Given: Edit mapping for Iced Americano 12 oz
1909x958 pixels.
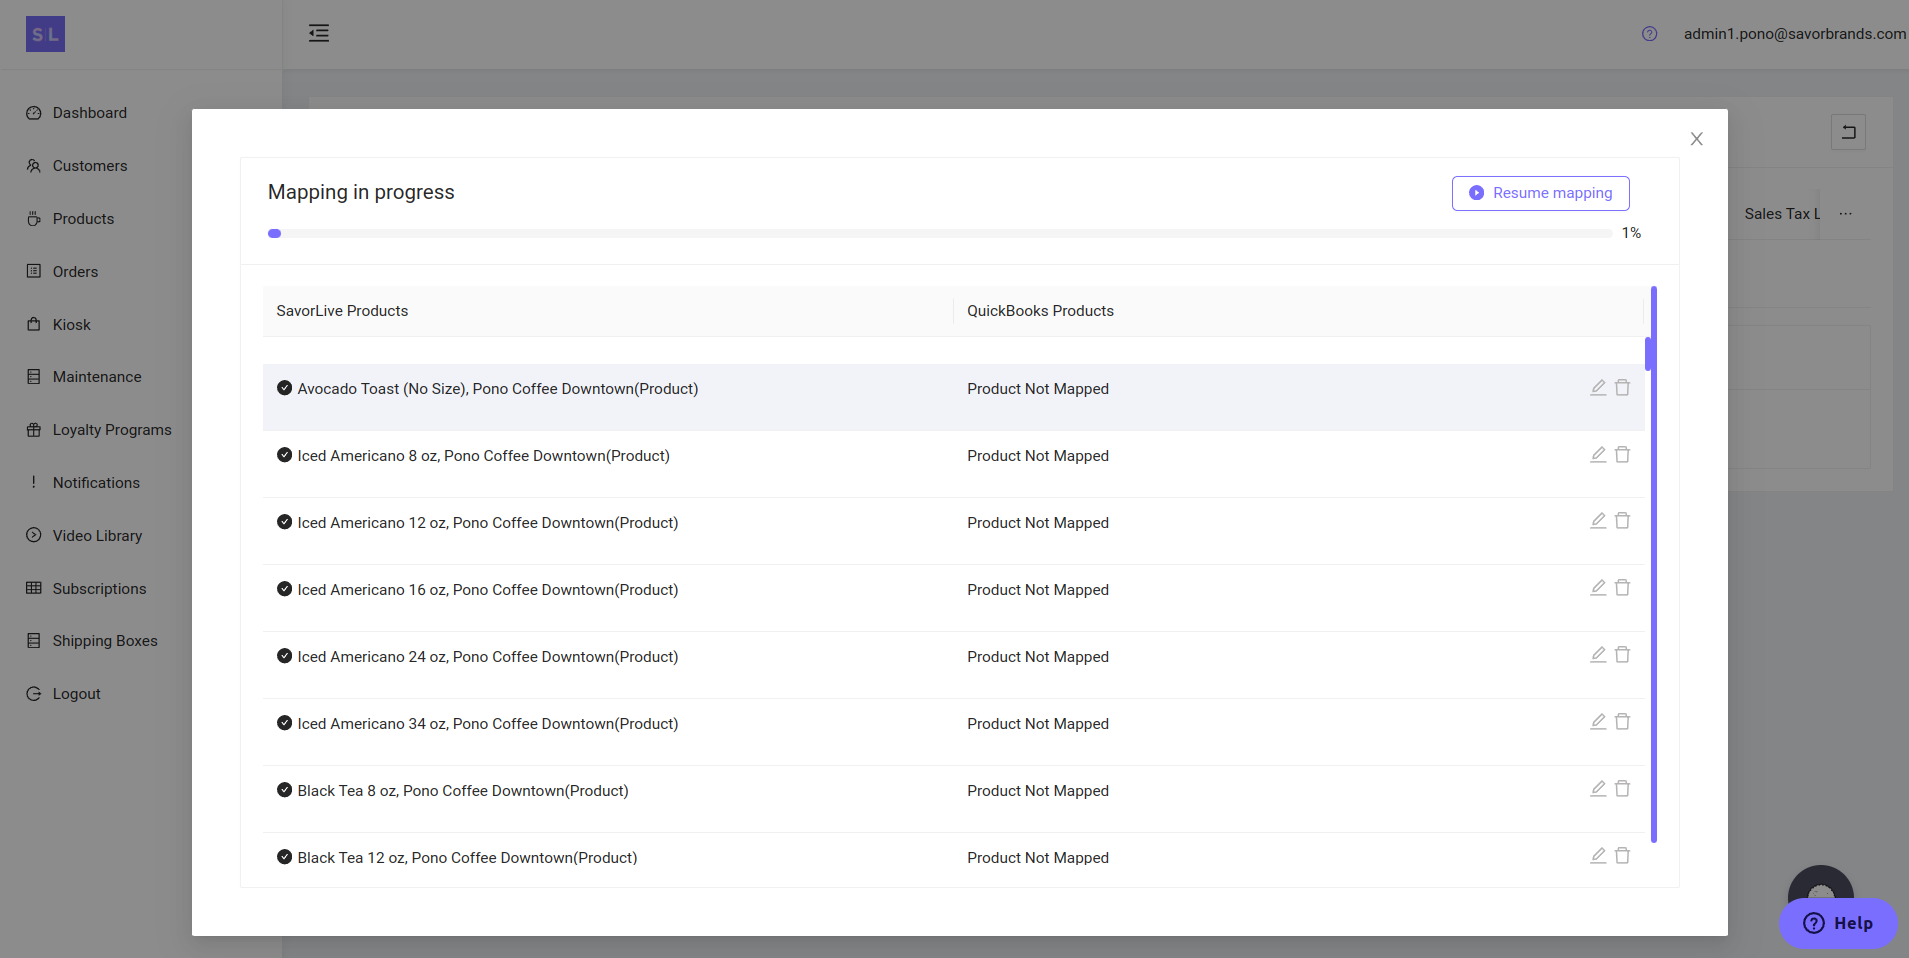Looking at the screenshot, I should pos(1598,521).
